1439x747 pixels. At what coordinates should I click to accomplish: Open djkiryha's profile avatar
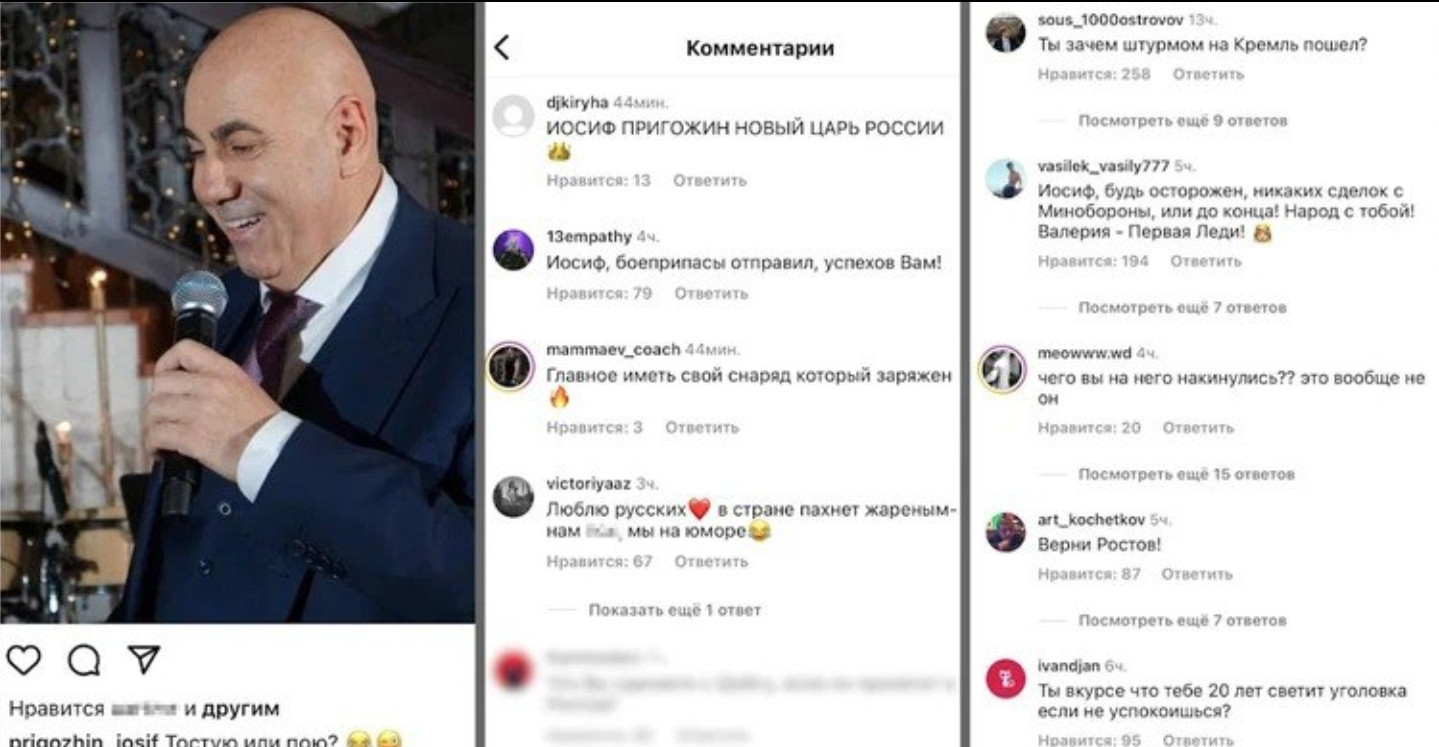click(513, 116)
